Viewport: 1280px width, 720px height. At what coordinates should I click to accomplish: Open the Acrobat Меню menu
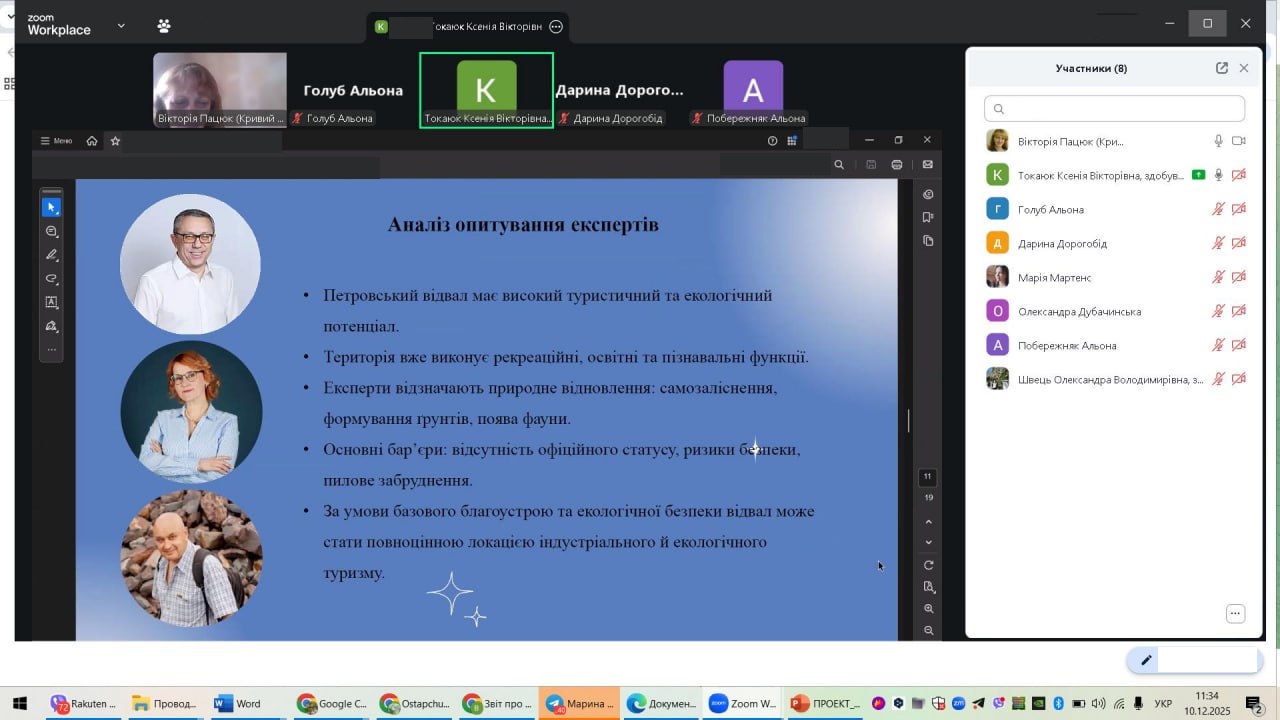[56, 141]
